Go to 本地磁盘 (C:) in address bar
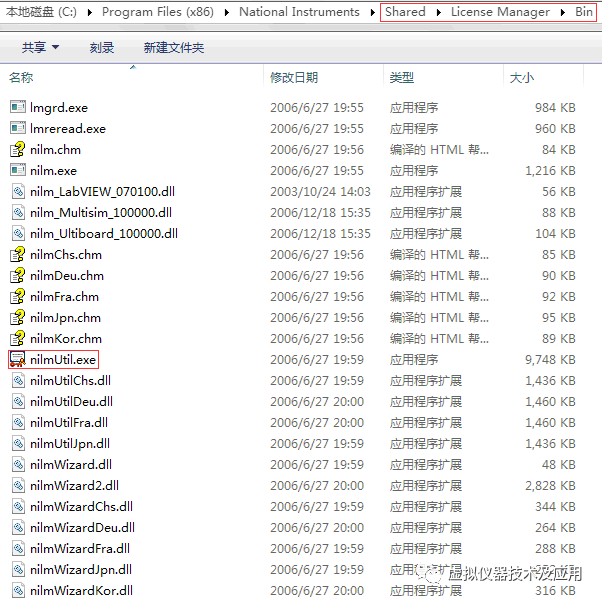Screen dimensions: 602x601 point(41,12)
